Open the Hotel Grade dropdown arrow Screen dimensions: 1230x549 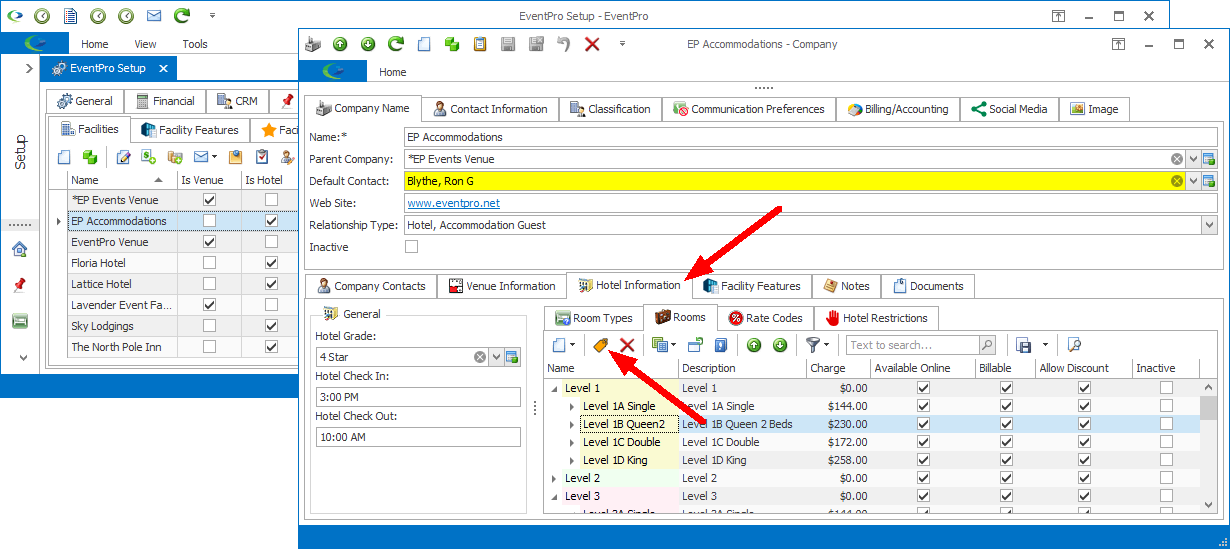point(496,357)
